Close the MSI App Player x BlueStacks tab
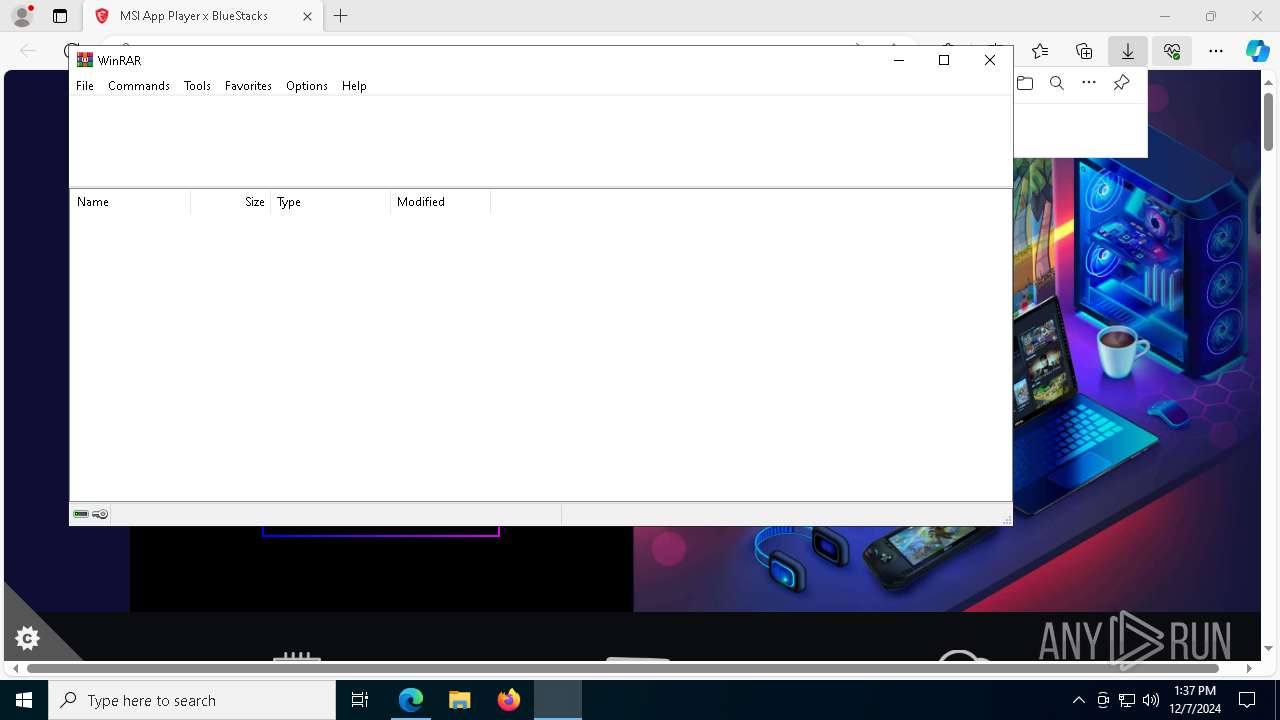 point(308,16)
